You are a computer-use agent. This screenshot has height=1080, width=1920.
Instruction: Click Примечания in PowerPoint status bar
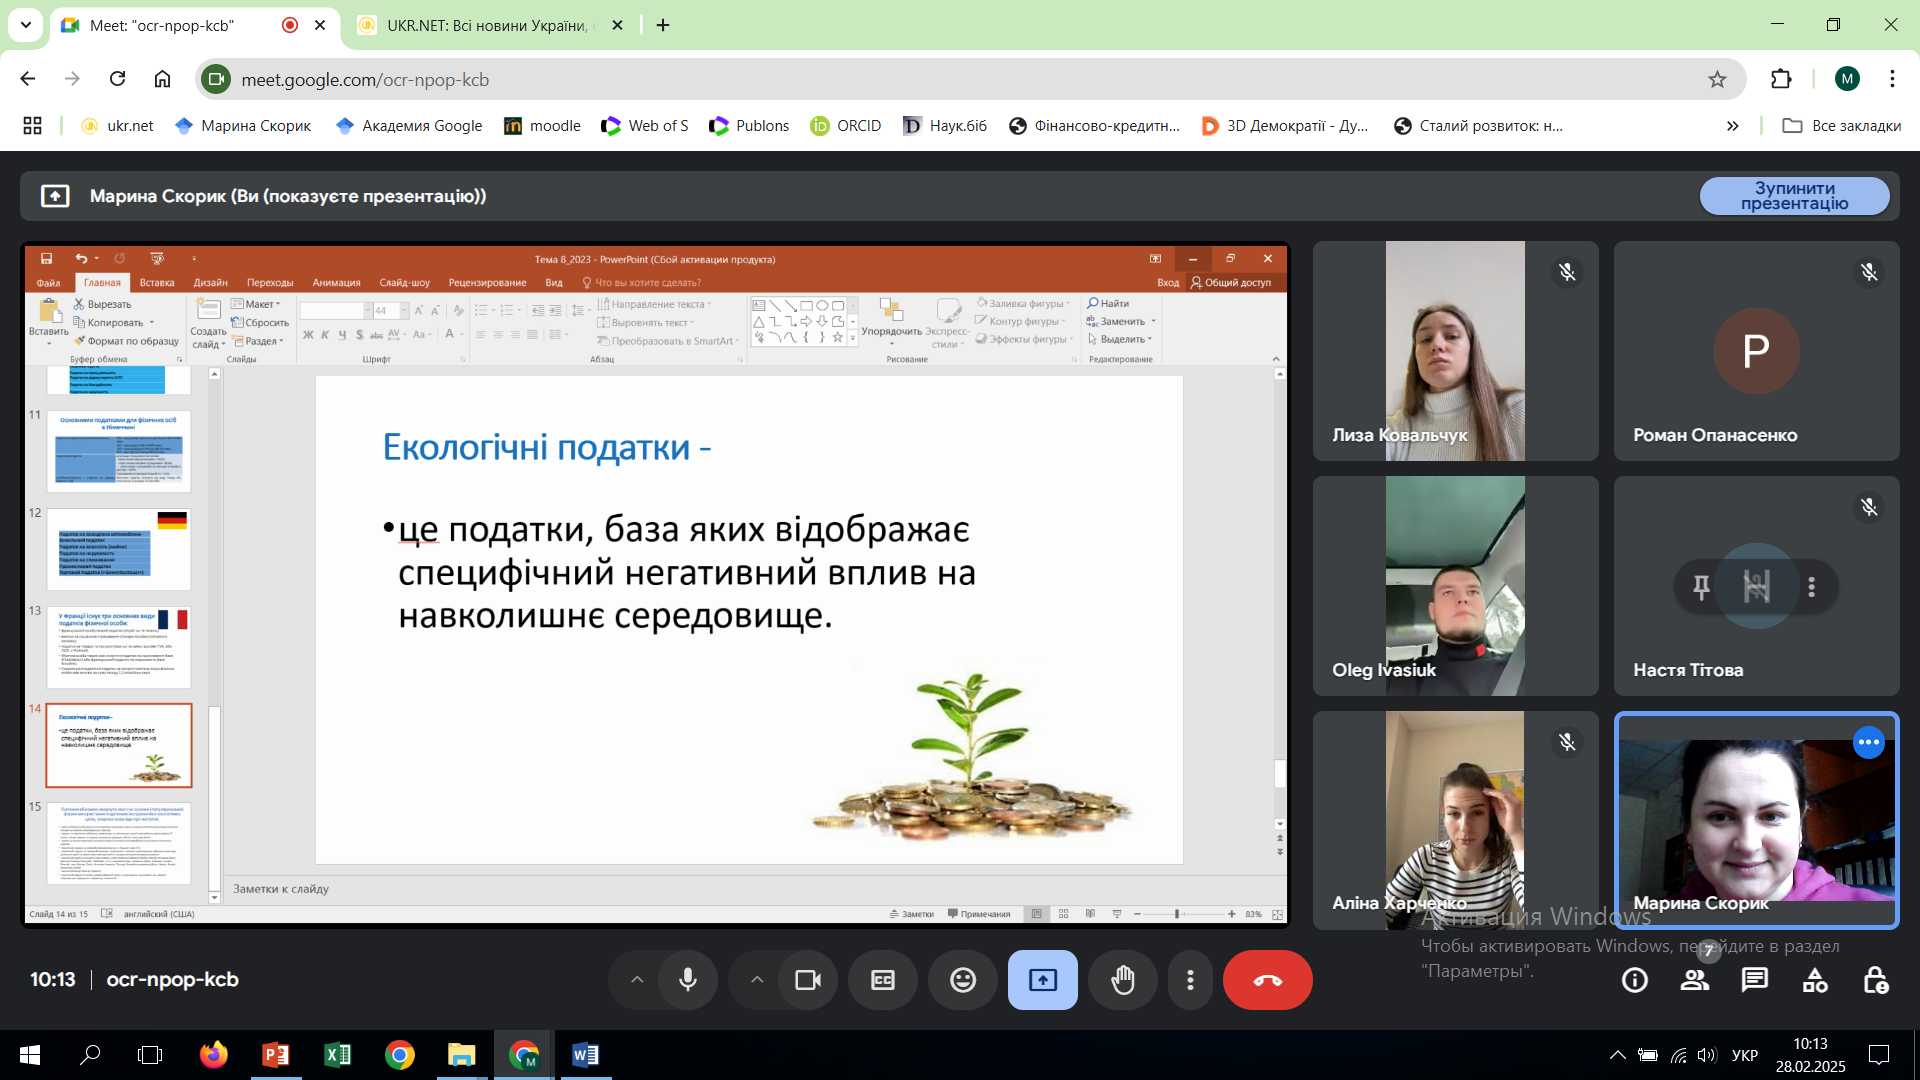[x=979, y=914]
